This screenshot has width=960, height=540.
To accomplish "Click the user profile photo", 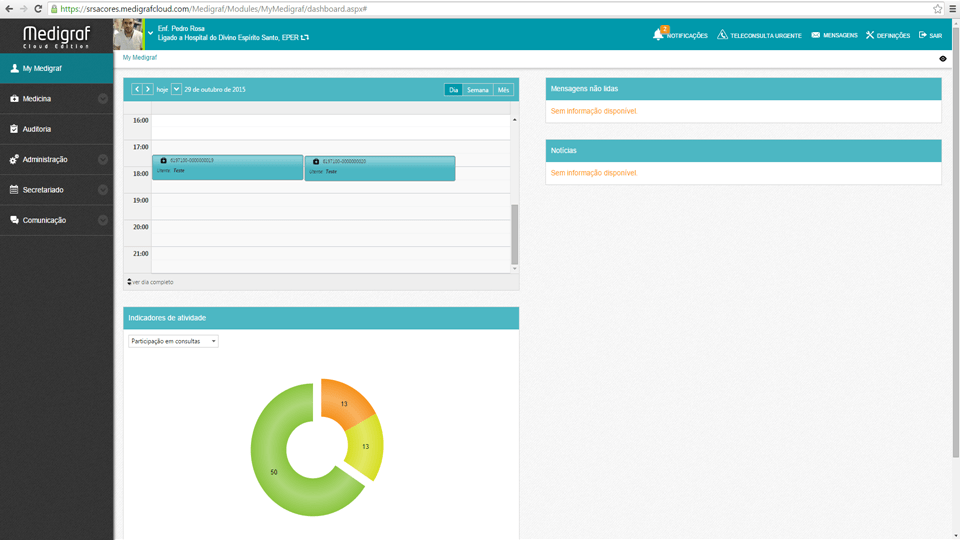I will click(128, 34).
